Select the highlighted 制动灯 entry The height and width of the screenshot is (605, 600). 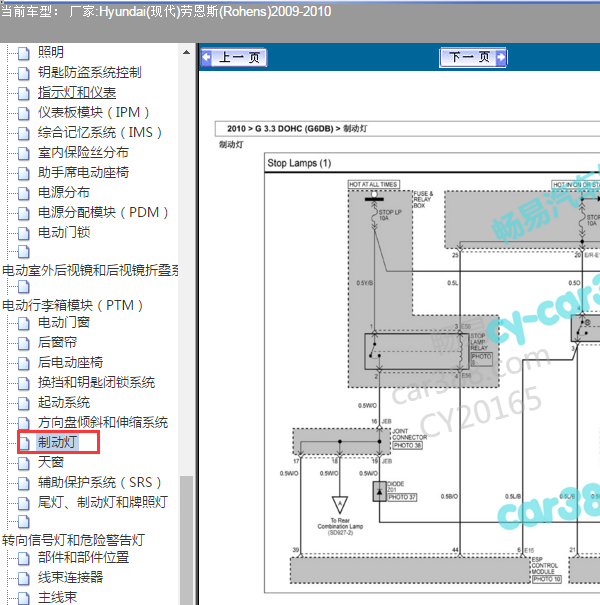click(57, 442)
